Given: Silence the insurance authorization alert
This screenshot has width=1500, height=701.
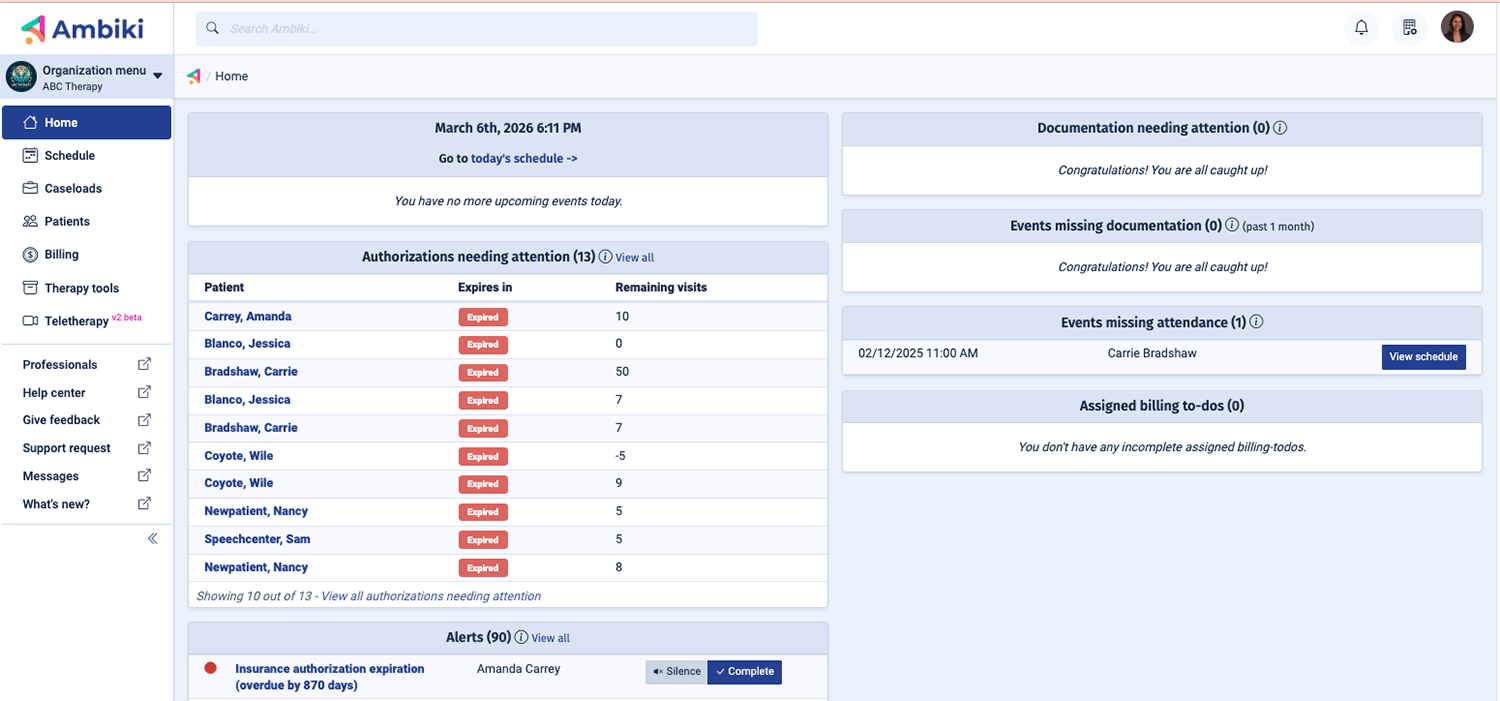Looking at the screenshot, I should (676, 672).
